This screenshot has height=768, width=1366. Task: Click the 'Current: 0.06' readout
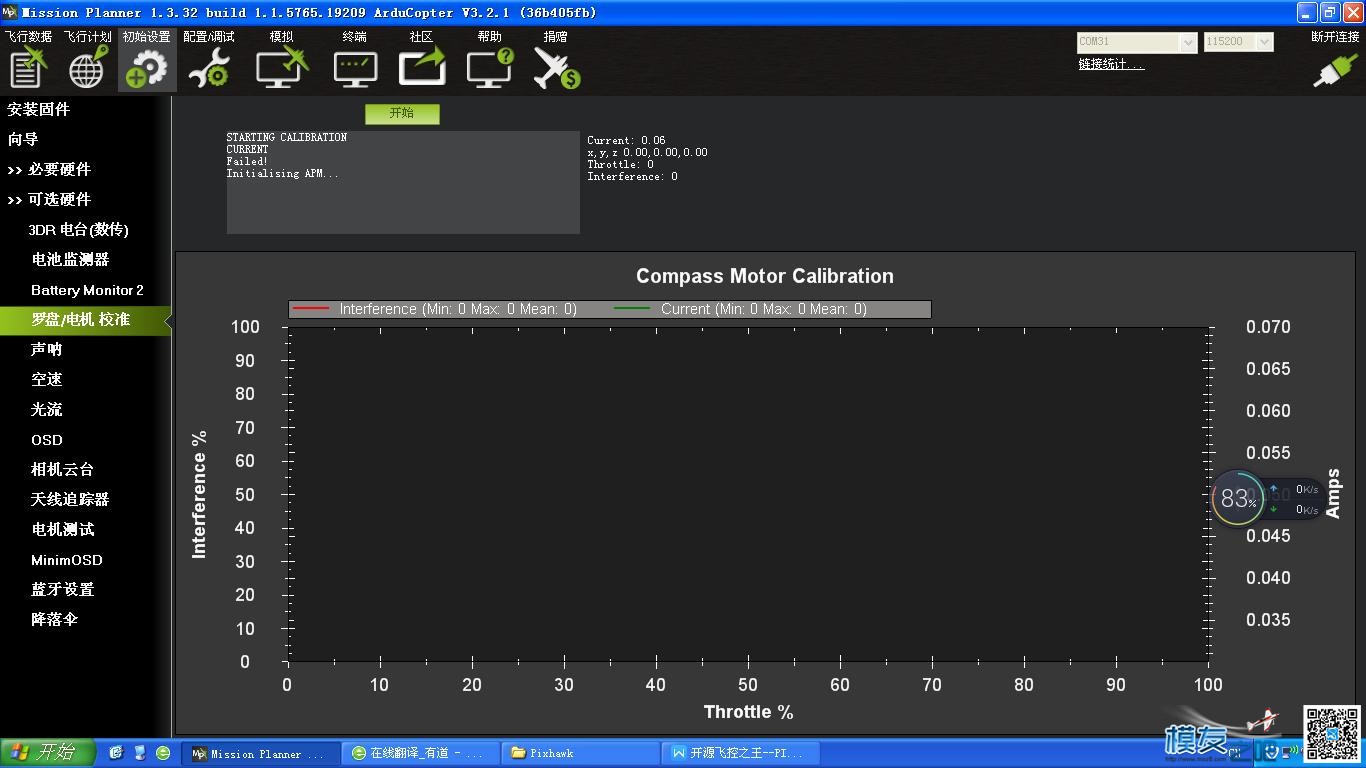coord(626,141)
